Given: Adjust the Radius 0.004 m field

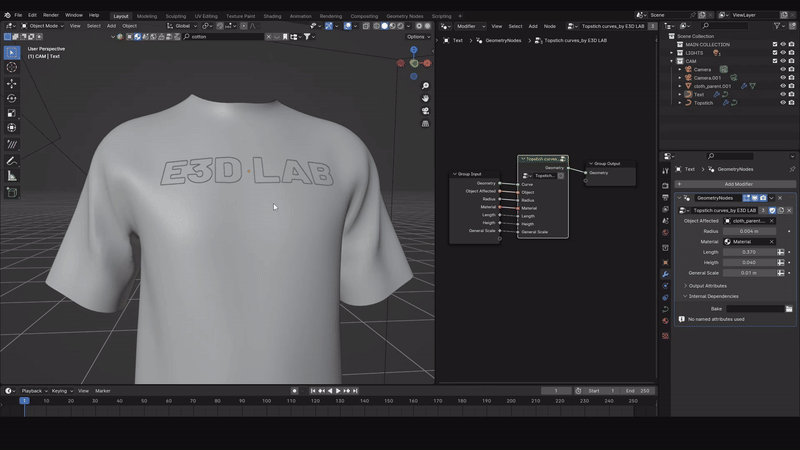Looking at the screenshot, I should click(x=749, y=231).
